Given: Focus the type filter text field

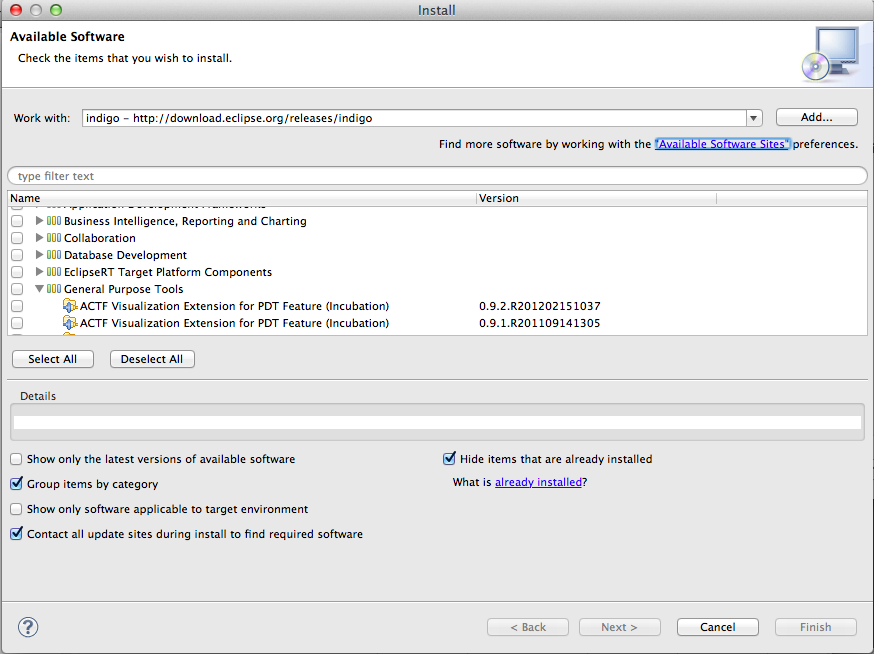Looking at the screenshot, I should click(437, 176).
